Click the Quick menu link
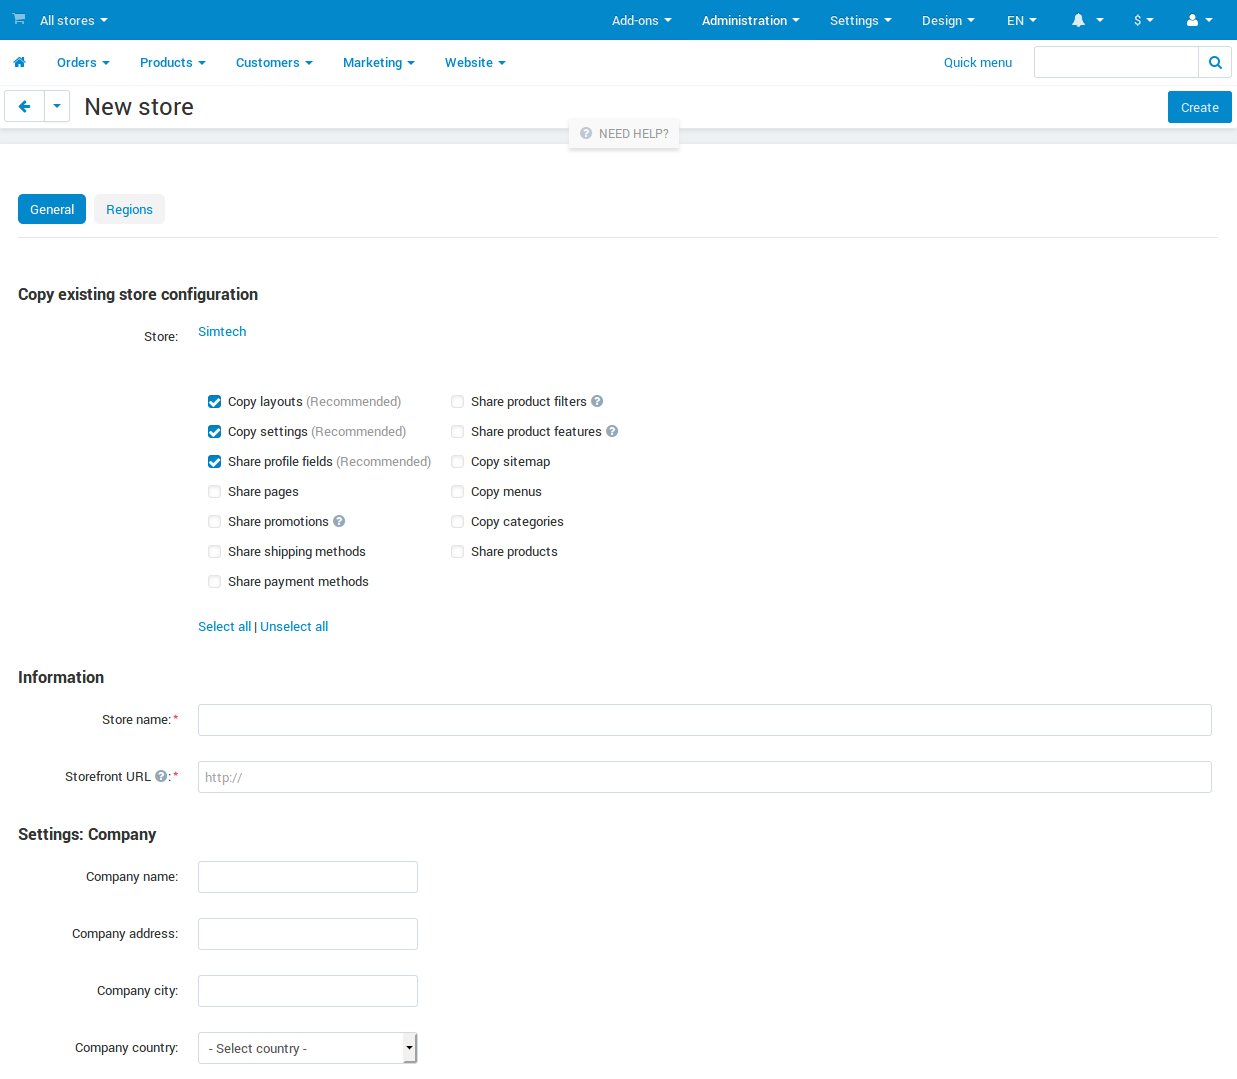1237x1079 pixels. [978, 62]
